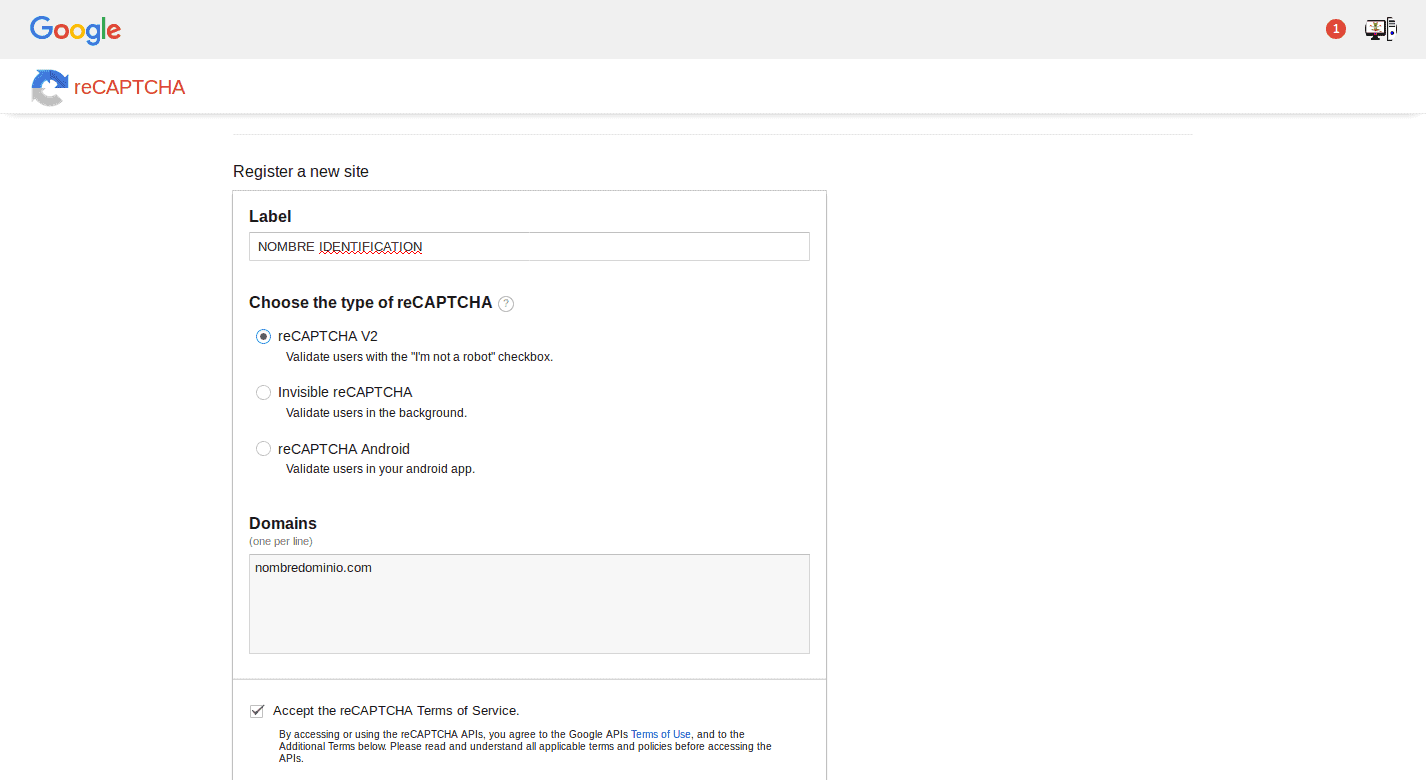
Task: Click "Validate users in your android app." text
Action: pyautogui.click(x=380, y=469)
